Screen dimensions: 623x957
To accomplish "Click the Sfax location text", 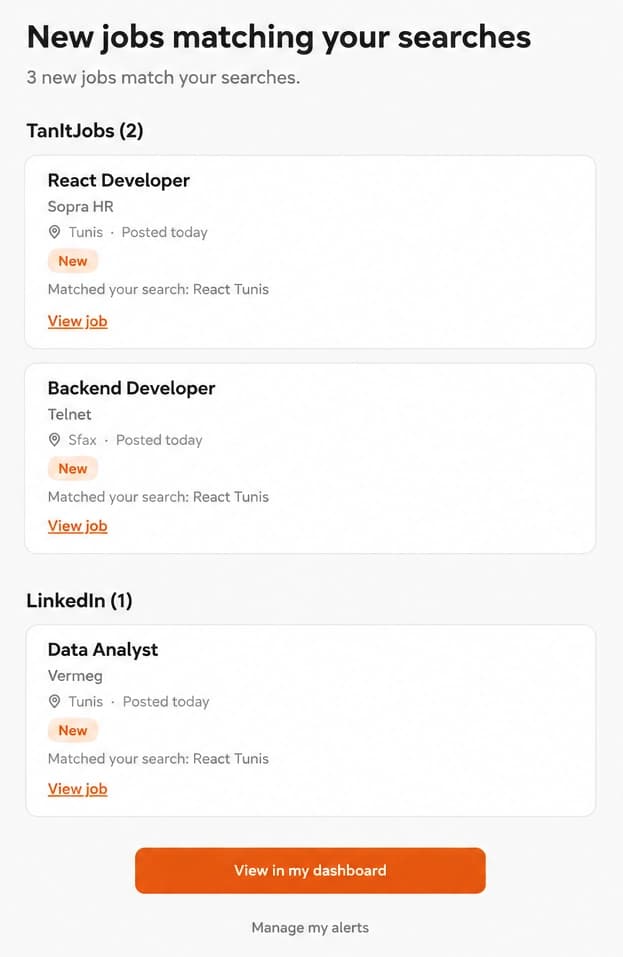I will click(82, 439).
